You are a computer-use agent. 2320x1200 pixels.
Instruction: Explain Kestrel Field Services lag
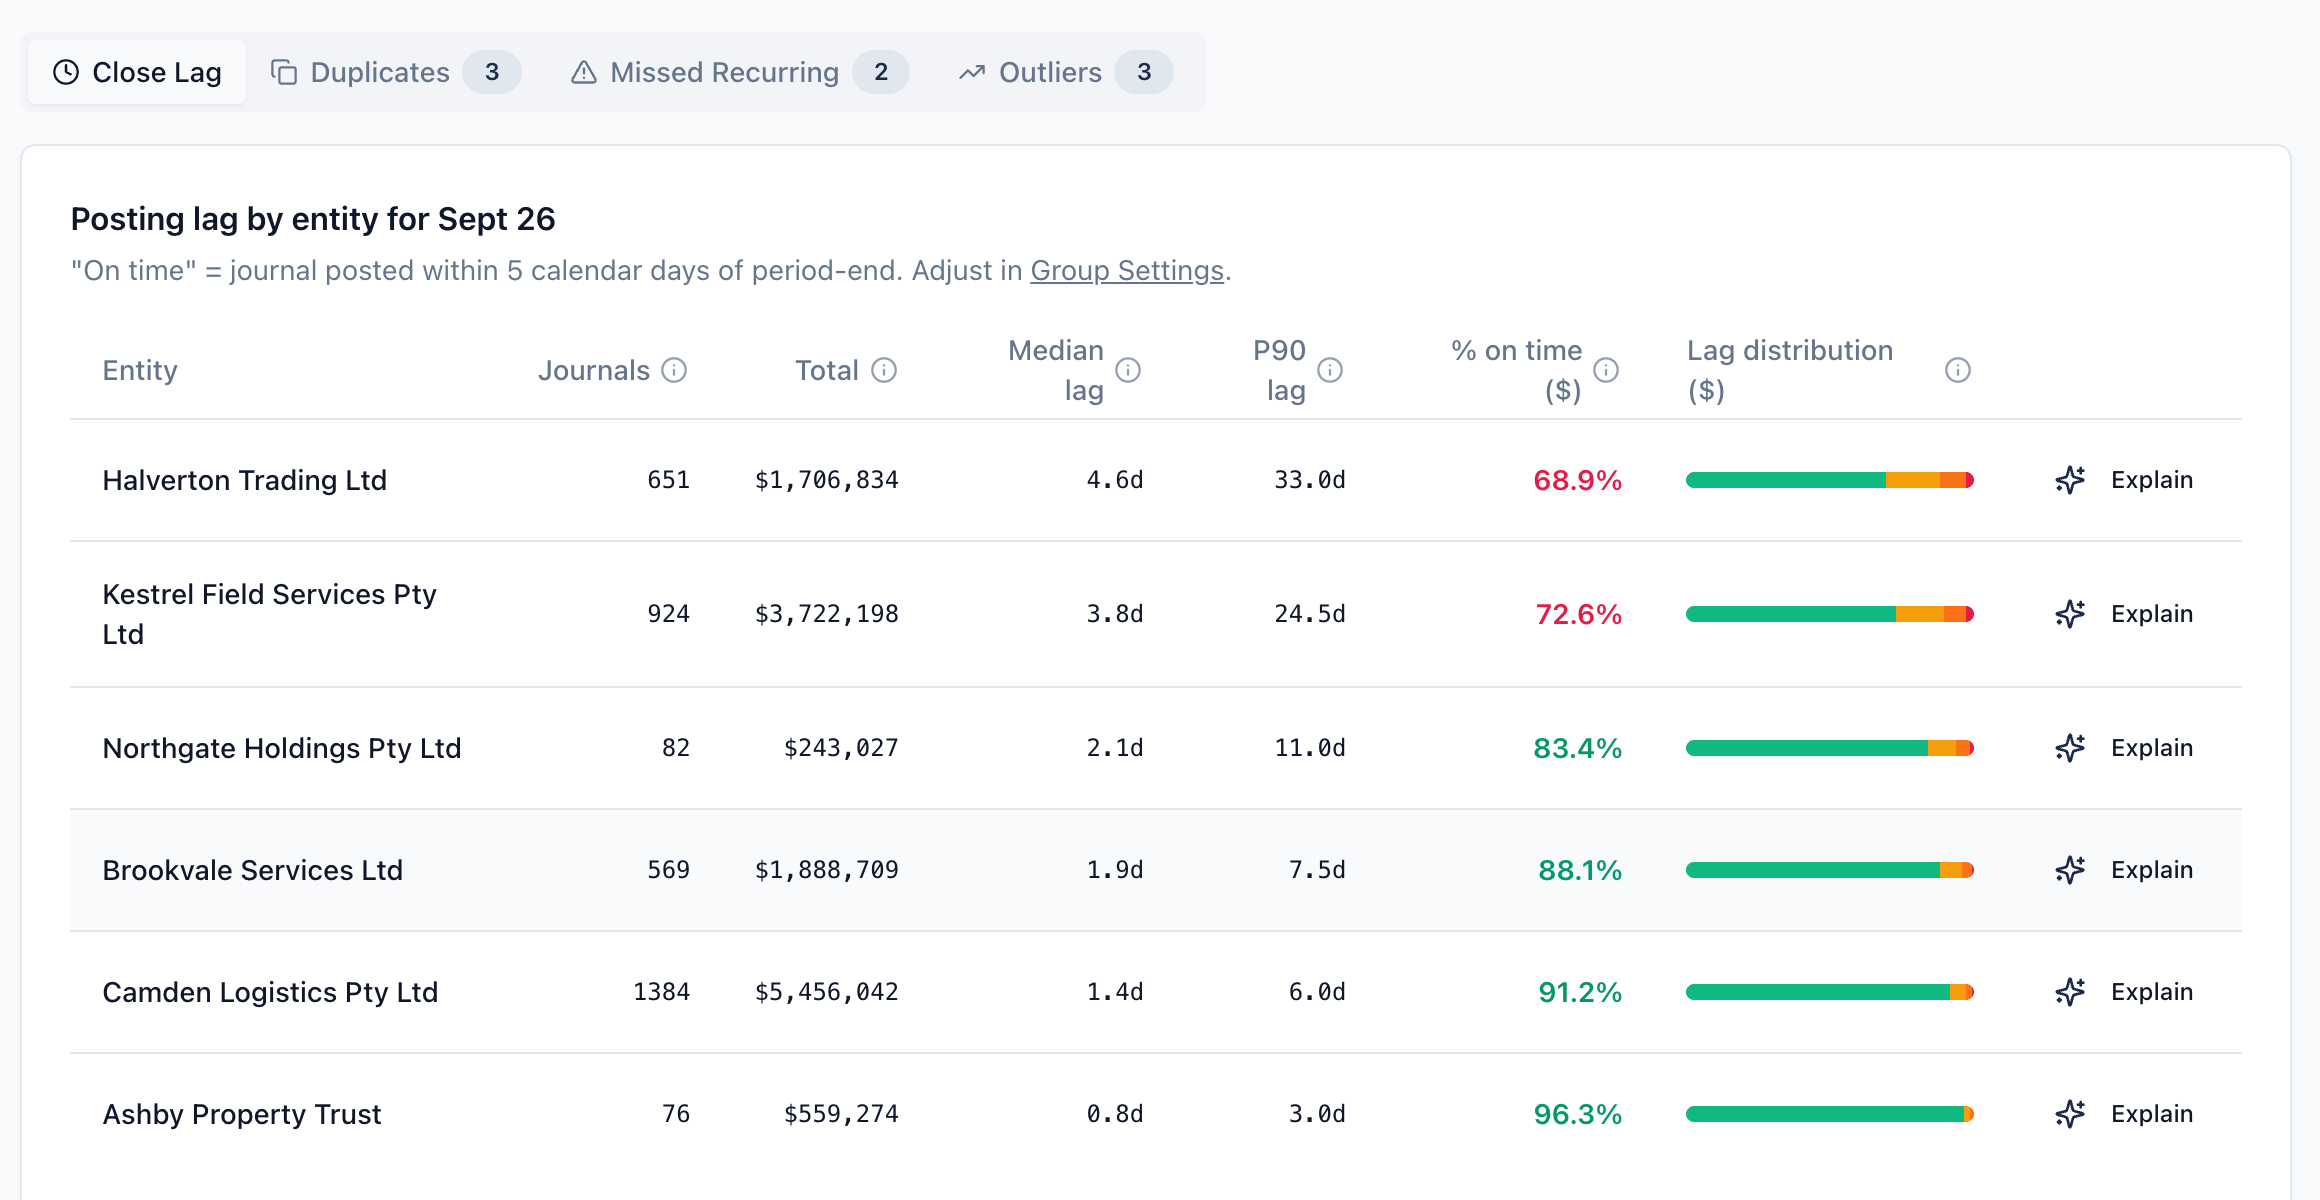point(2124,614)
